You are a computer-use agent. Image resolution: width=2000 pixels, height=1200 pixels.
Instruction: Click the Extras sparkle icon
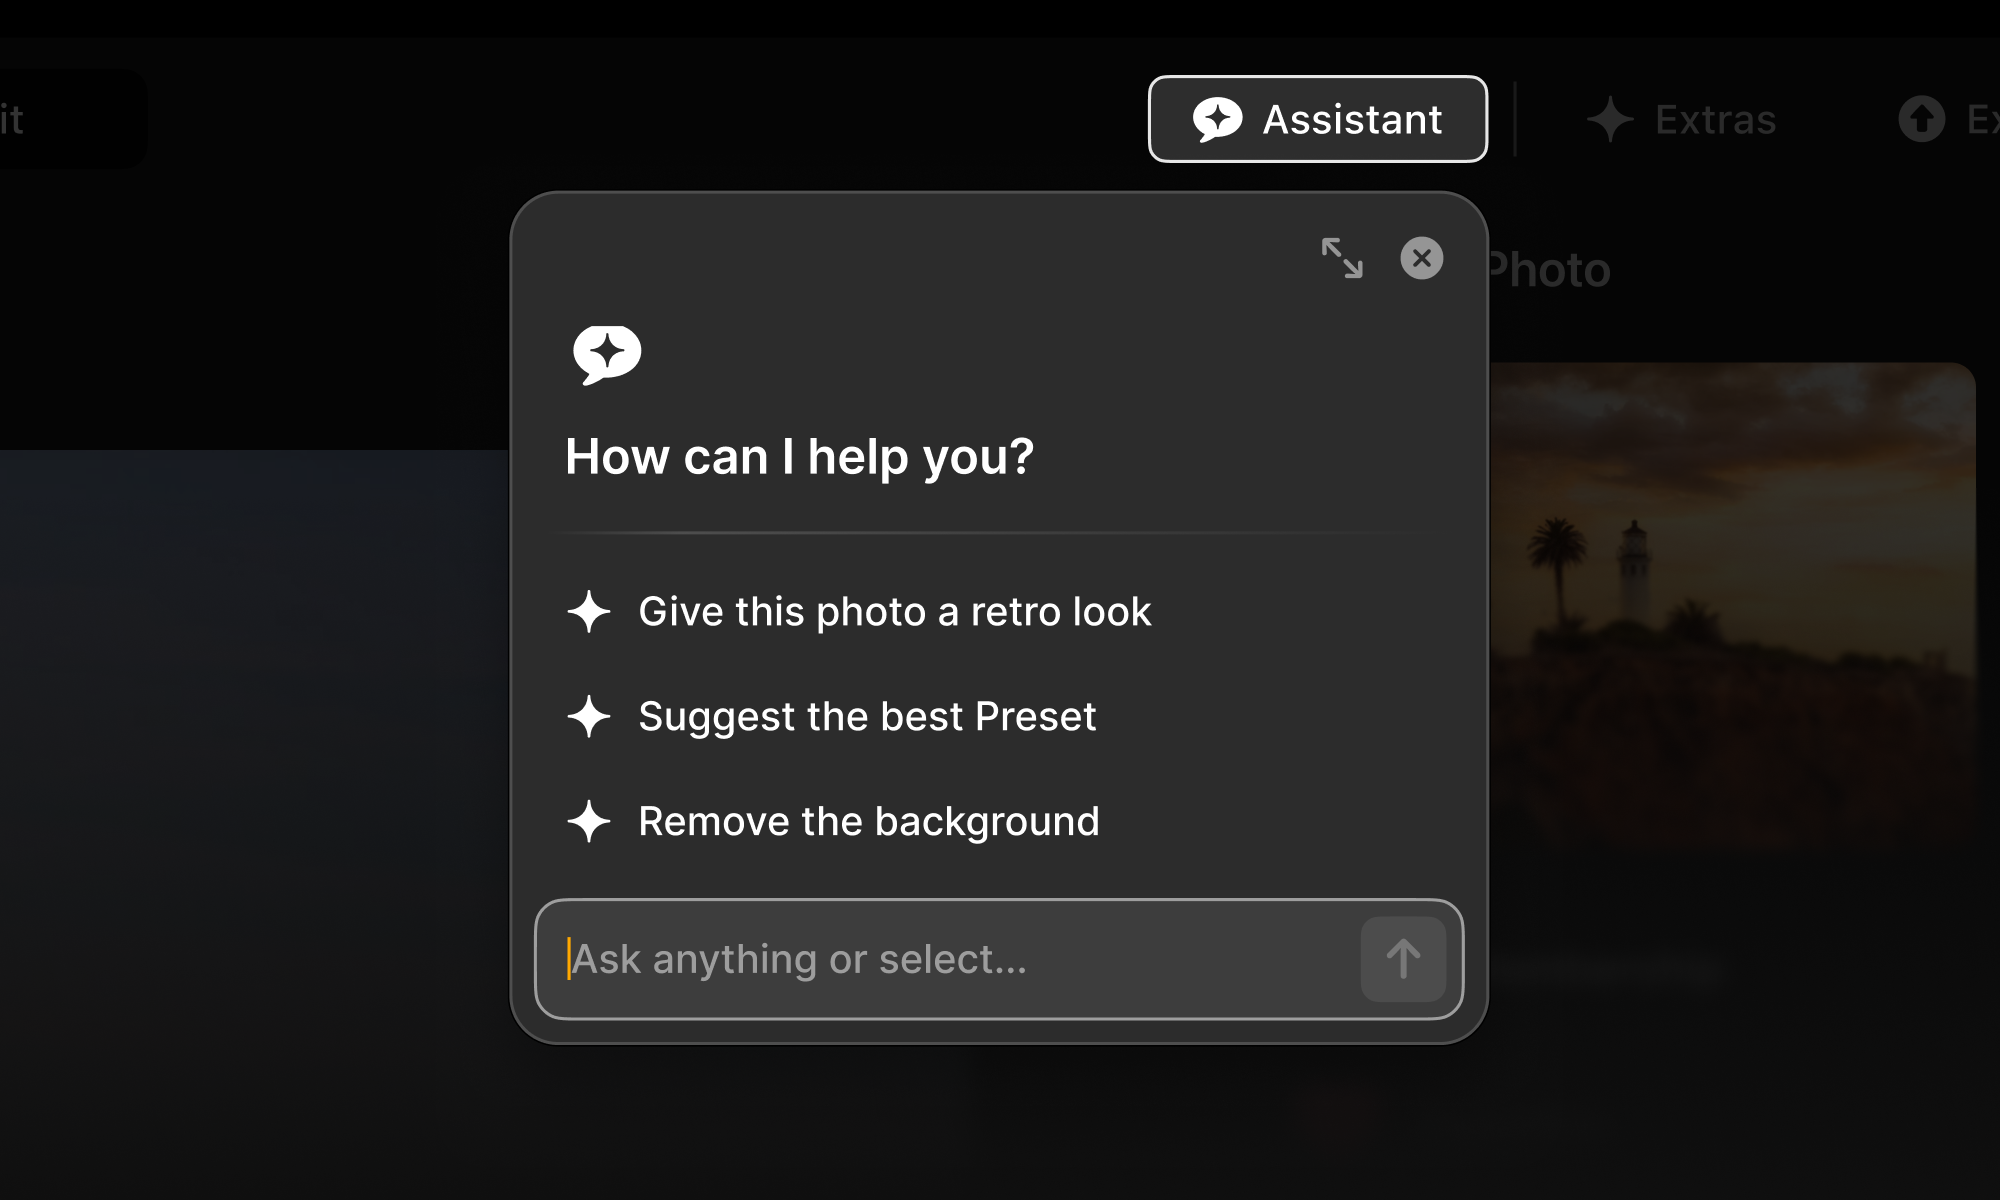(1610, 120)
